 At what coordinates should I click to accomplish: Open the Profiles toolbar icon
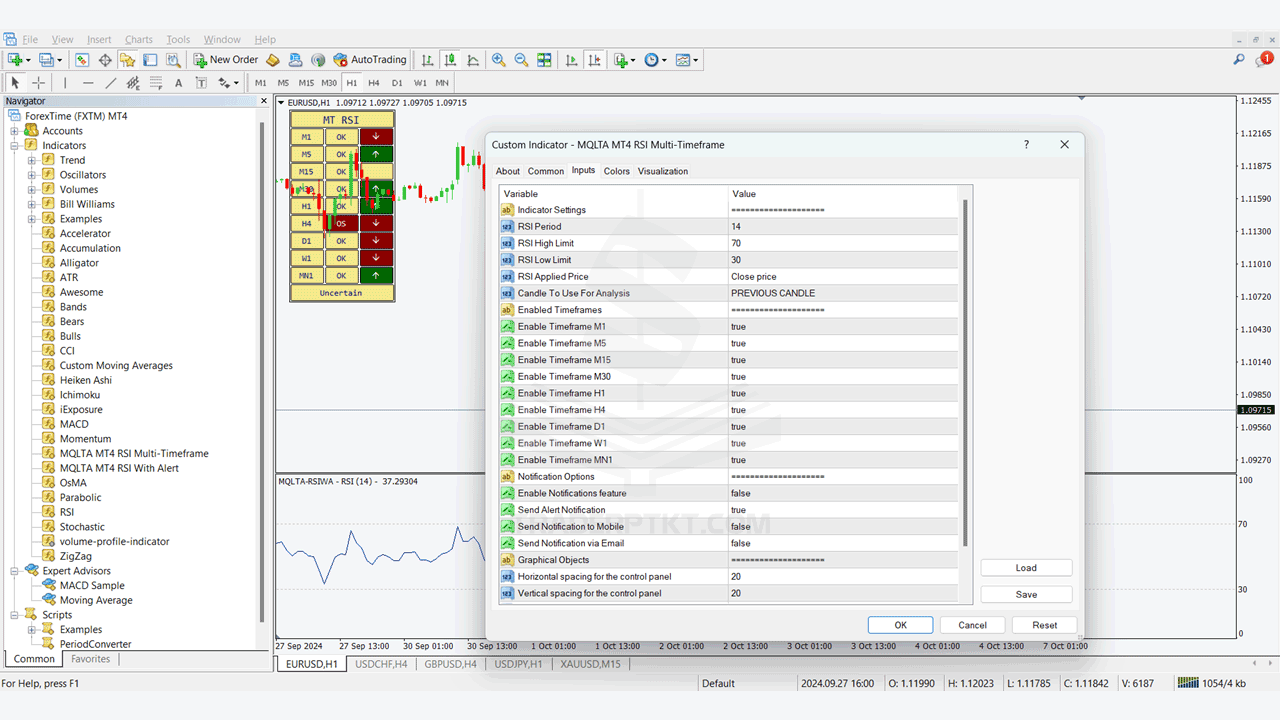pyautogui.click(x=46, y=60)
